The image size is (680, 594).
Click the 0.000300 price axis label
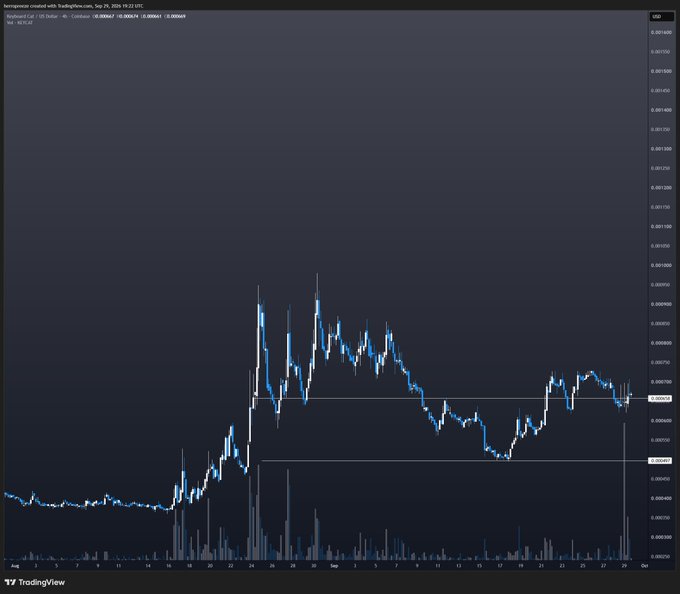click(661, 537)
